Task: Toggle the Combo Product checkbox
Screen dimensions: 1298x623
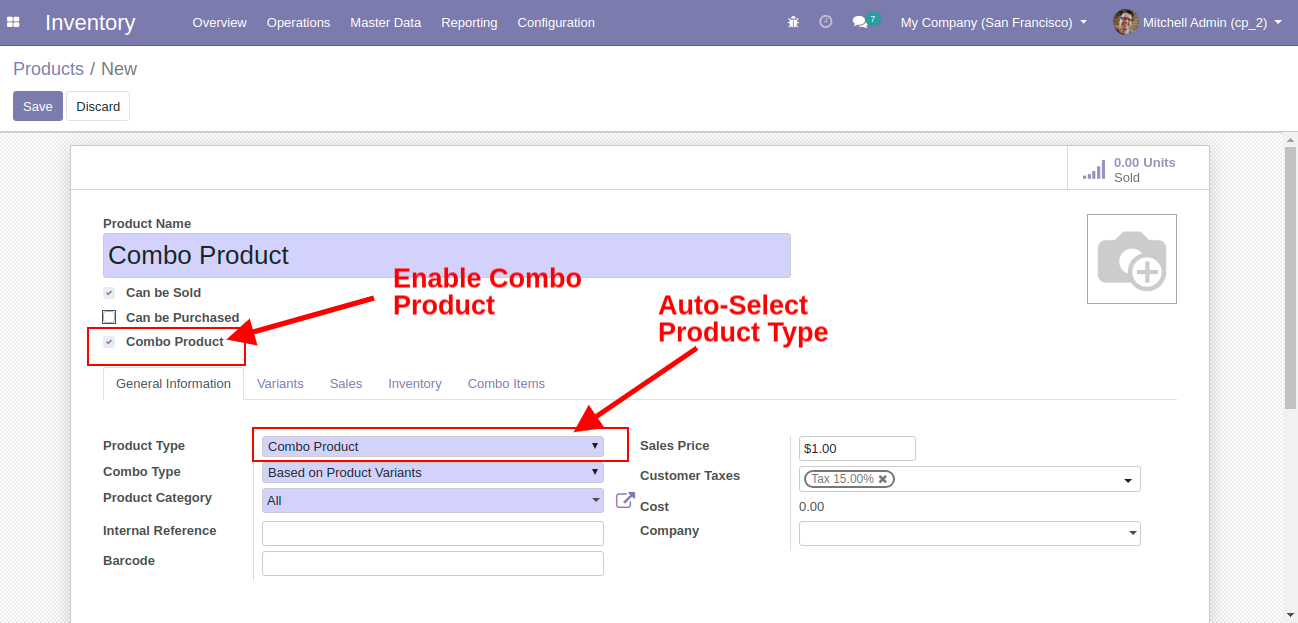Action: click(109, 342)
